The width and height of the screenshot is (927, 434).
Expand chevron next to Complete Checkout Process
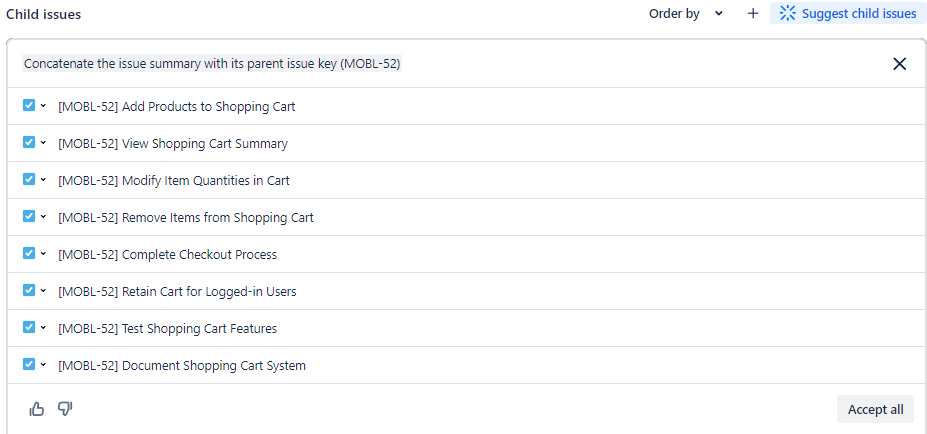43,254
